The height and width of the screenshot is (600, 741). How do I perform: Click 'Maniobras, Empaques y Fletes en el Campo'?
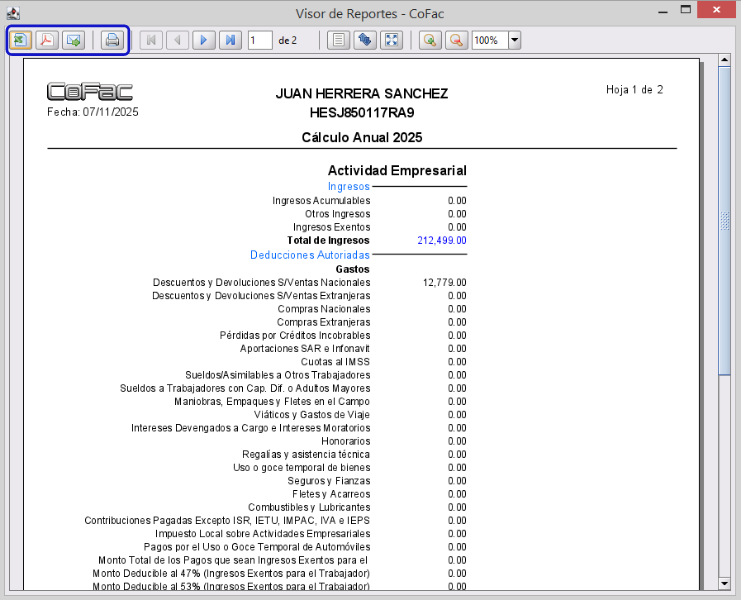[x=272, y=402]
